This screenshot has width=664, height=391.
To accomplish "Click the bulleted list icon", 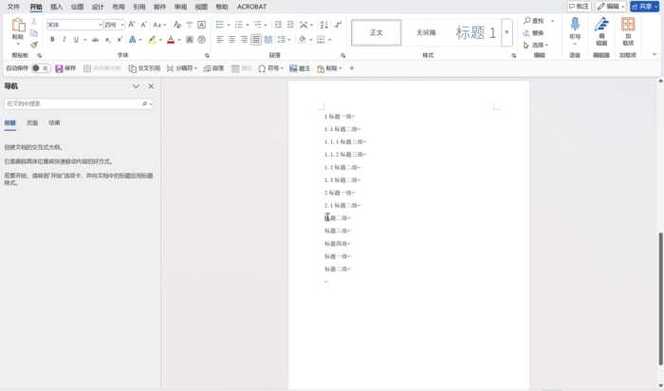I will pyautogui.click(x=219, y=25).
